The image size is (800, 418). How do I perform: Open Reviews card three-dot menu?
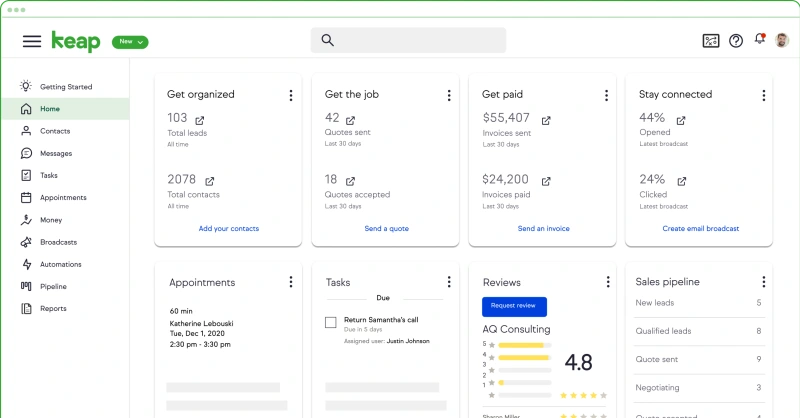(x=606, y=282)
